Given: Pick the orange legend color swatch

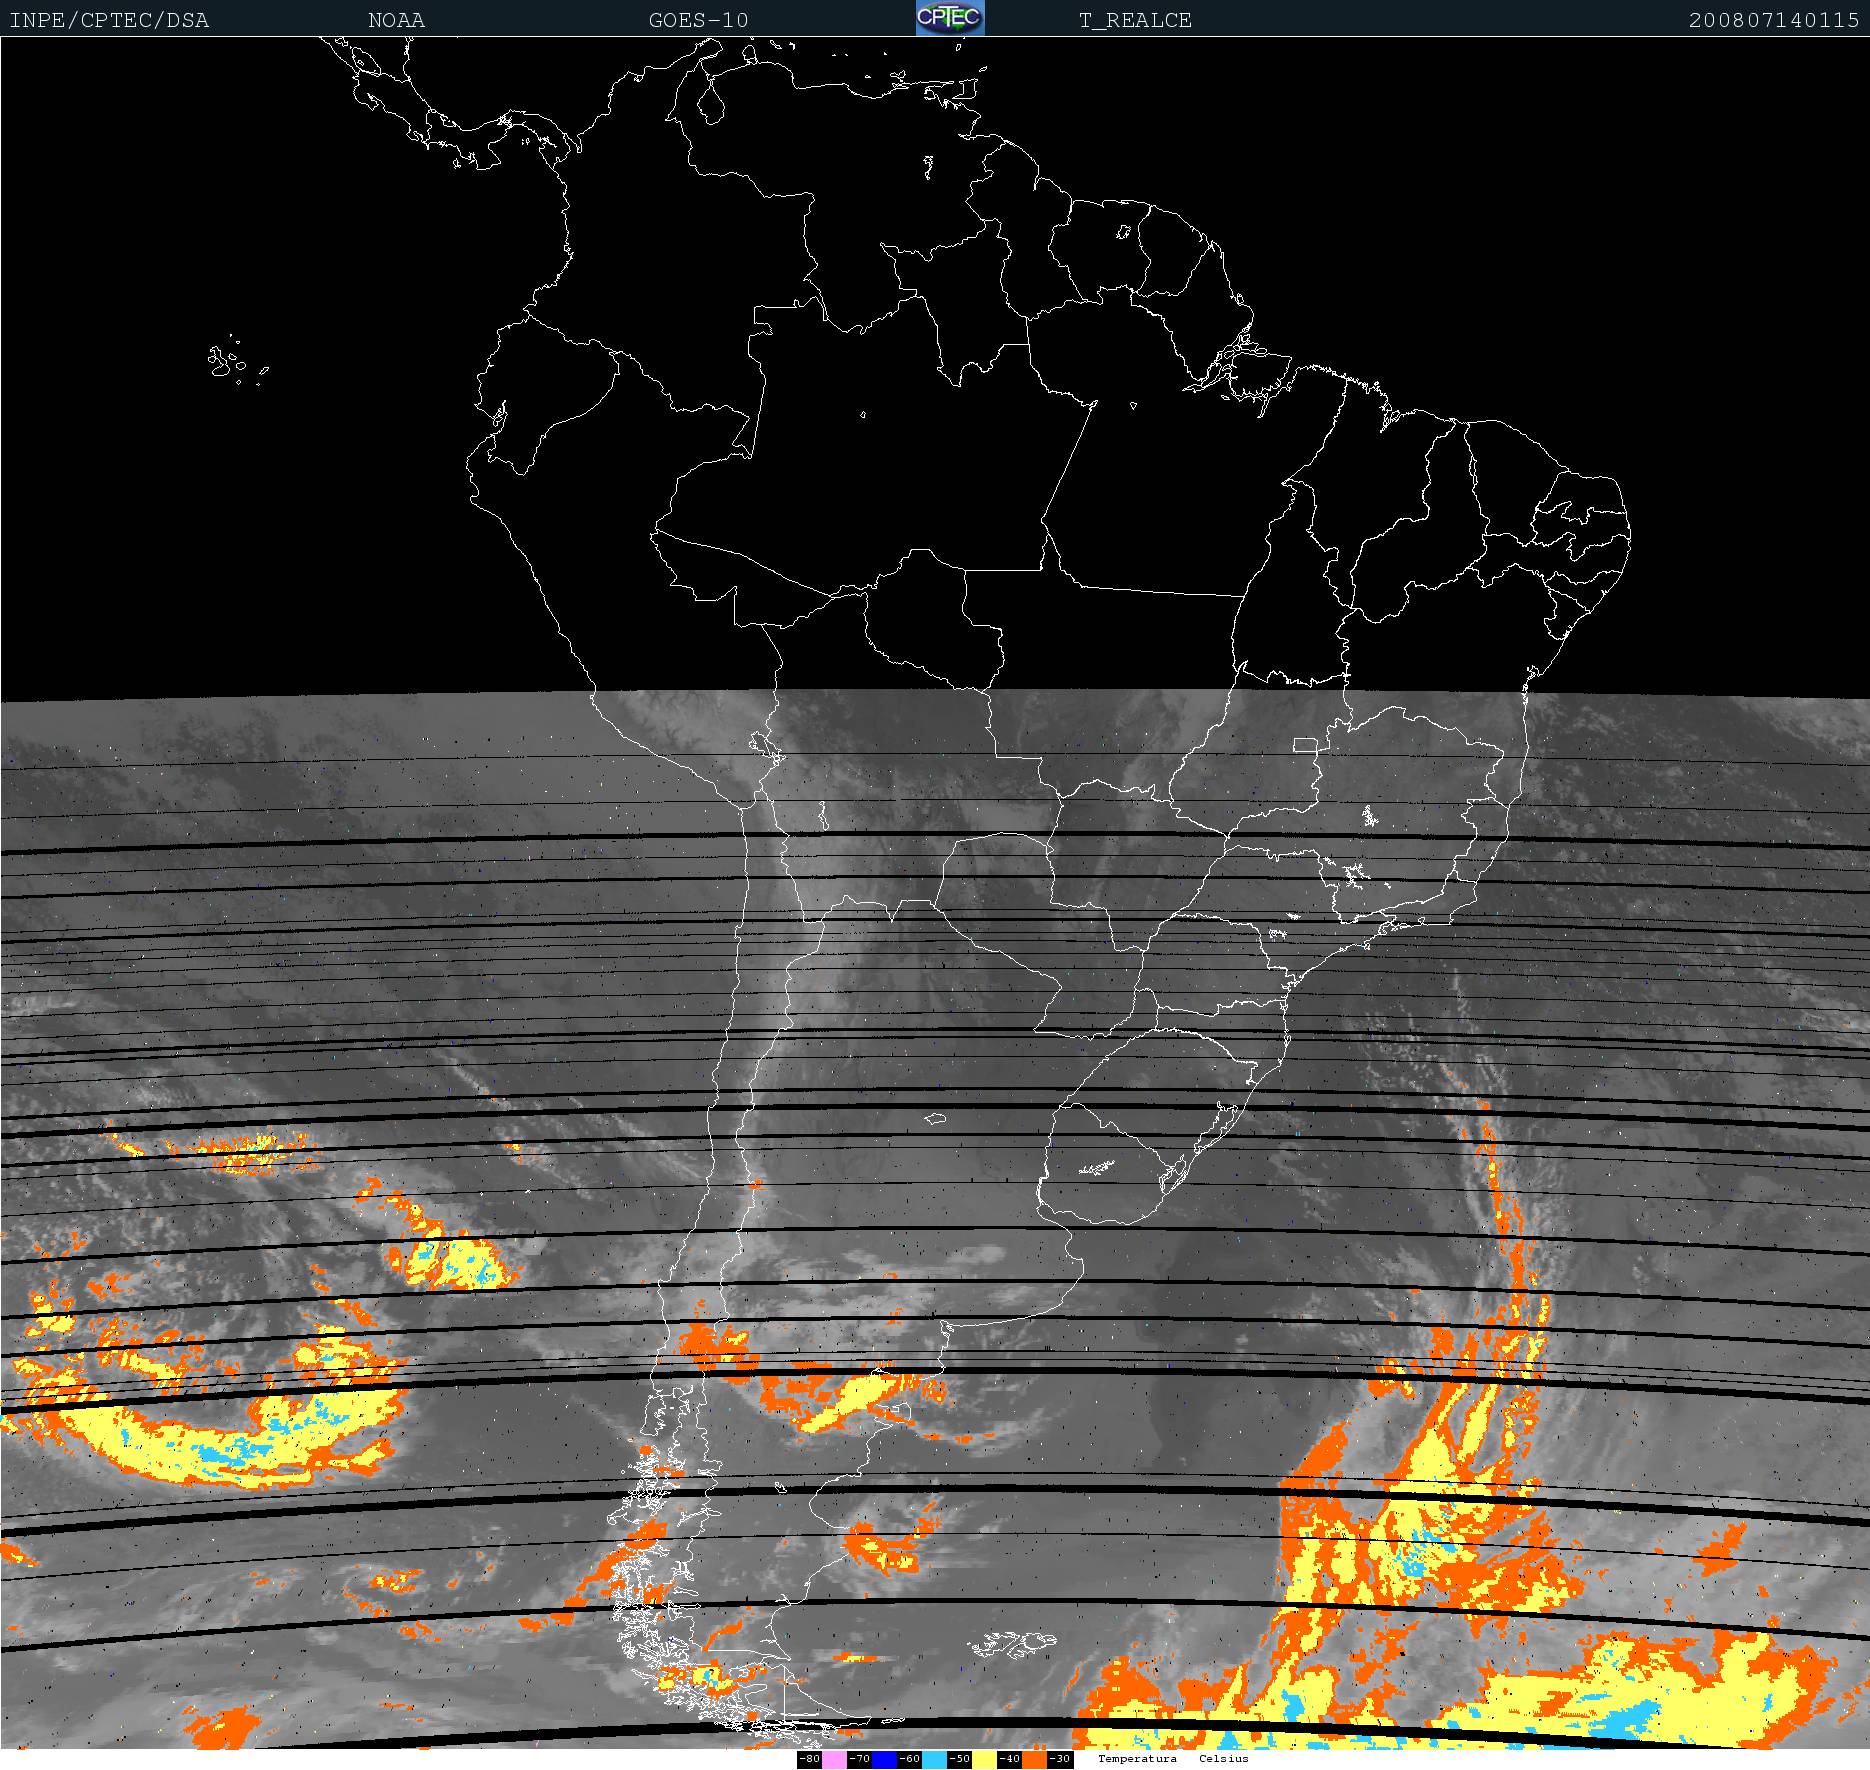Looking at the screenshot, I should pos(1034,1759).
